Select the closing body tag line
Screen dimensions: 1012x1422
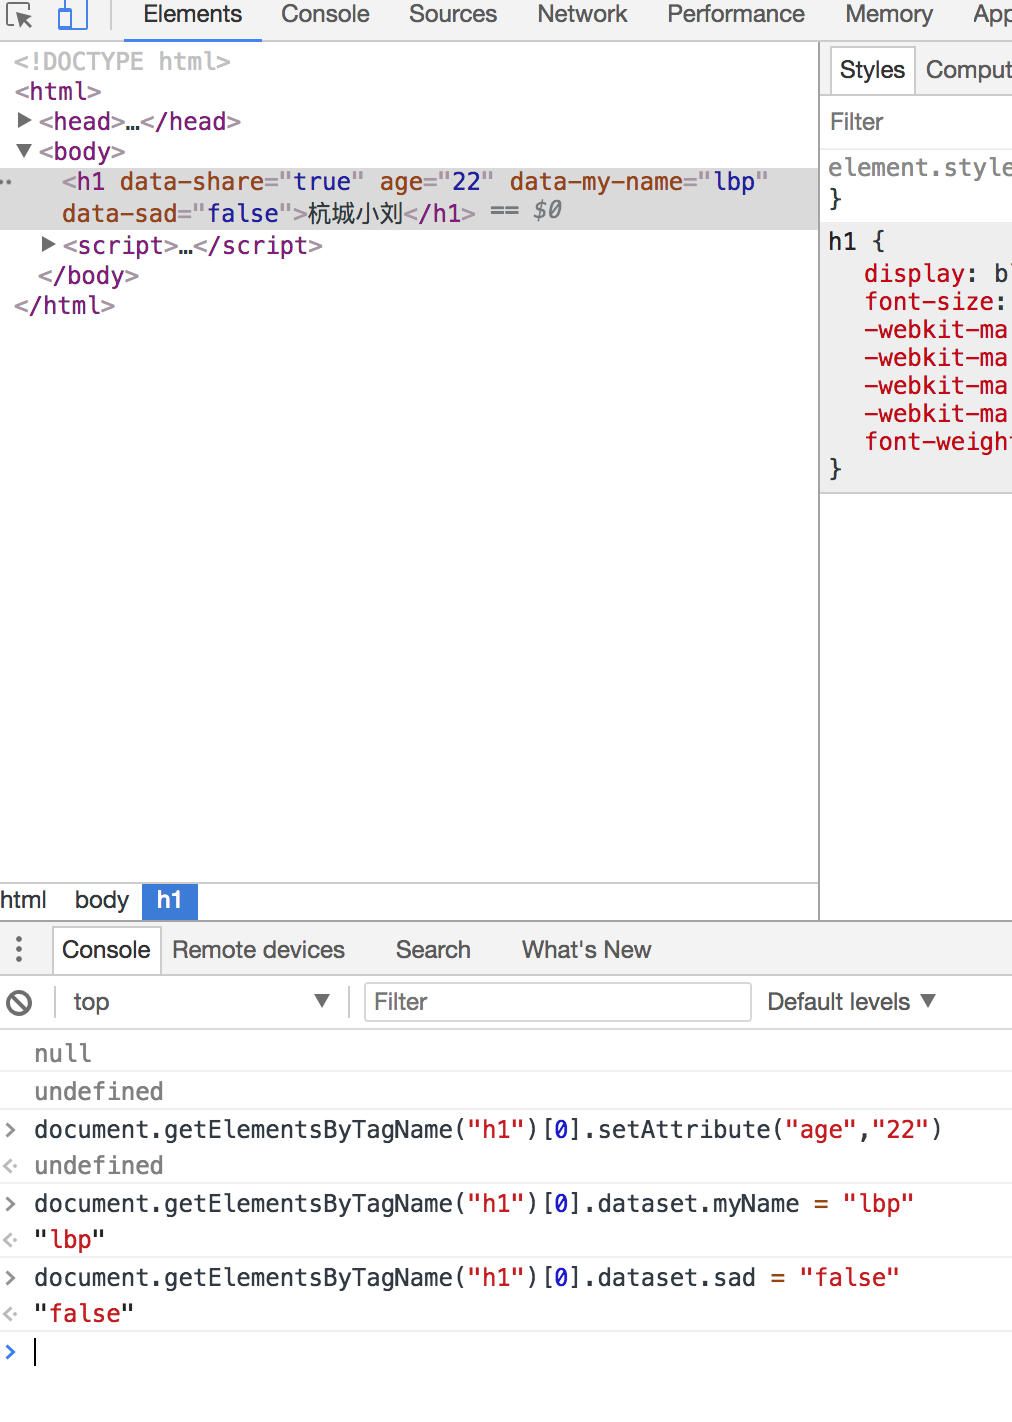(x=88, y=275)
